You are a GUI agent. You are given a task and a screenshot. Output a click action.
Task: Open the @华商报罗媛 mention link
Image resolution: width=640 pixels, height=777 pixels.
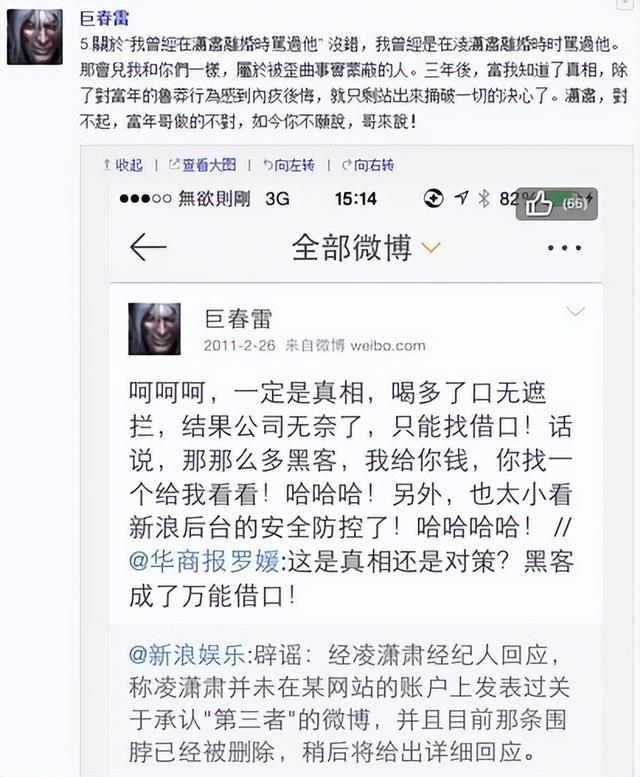(204, 561)
